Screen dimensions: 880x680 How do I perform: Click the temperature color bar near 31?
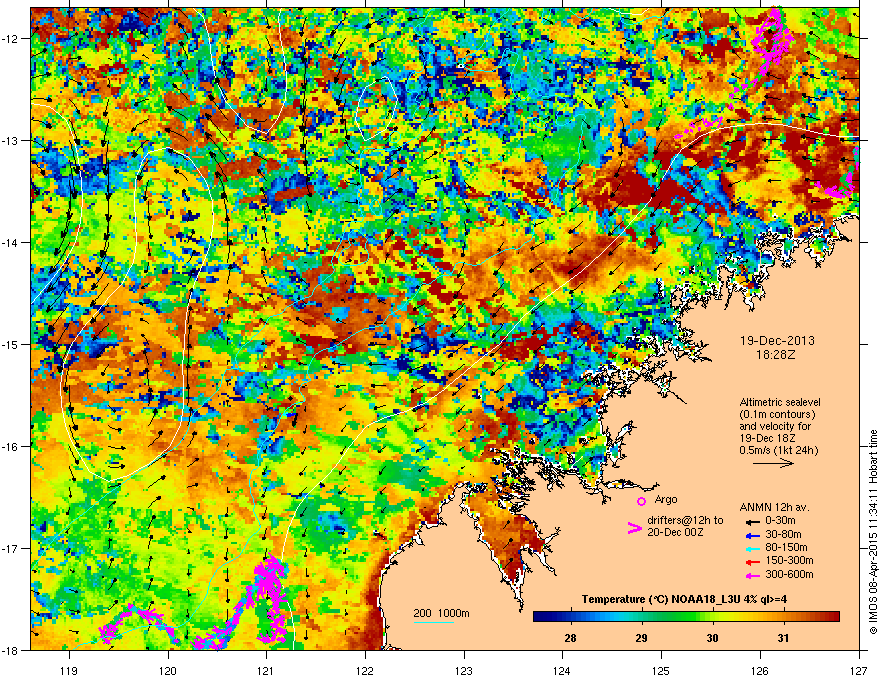pos(783,617)
